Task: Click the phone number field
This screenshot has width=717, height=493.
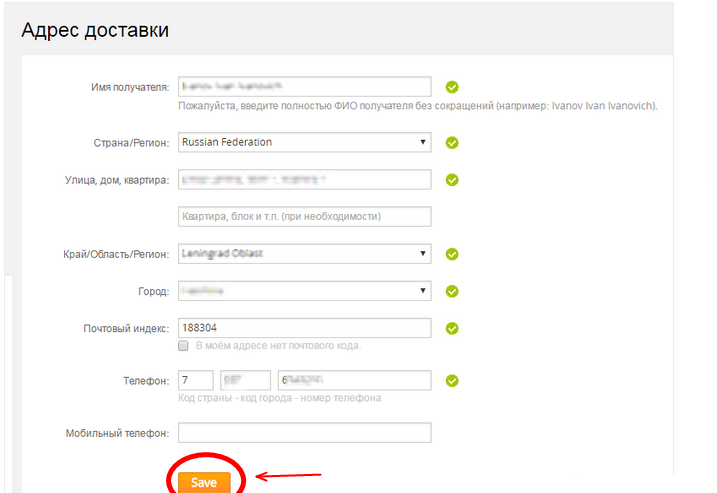Action: click(x=354, y=380)
